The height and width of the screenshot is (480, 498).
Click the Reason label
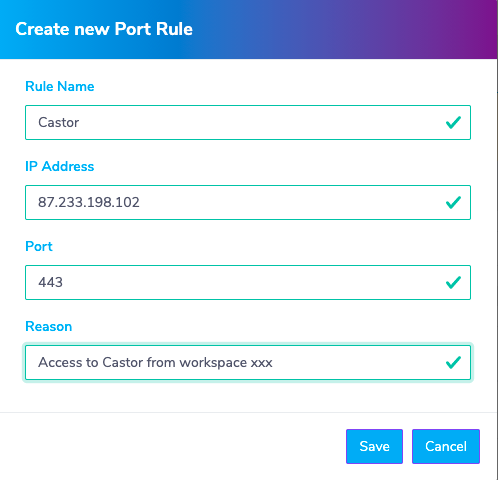[49, 326]
